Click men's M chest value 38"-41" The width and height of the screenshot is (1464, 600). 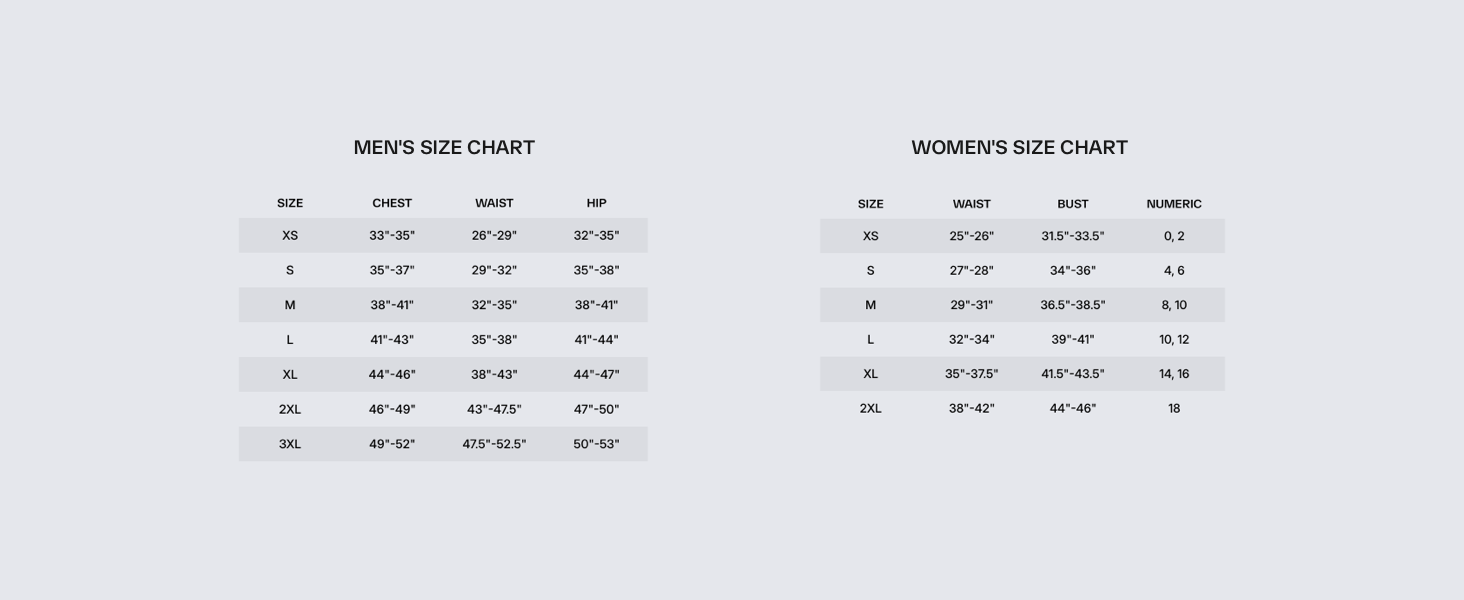click(x=392, y=305)
